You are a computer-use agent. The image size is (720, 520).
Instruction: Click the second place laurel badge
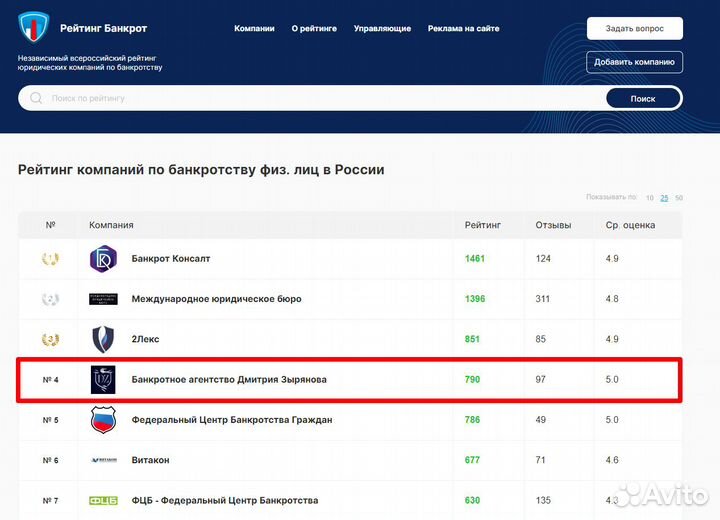(50, 299)
